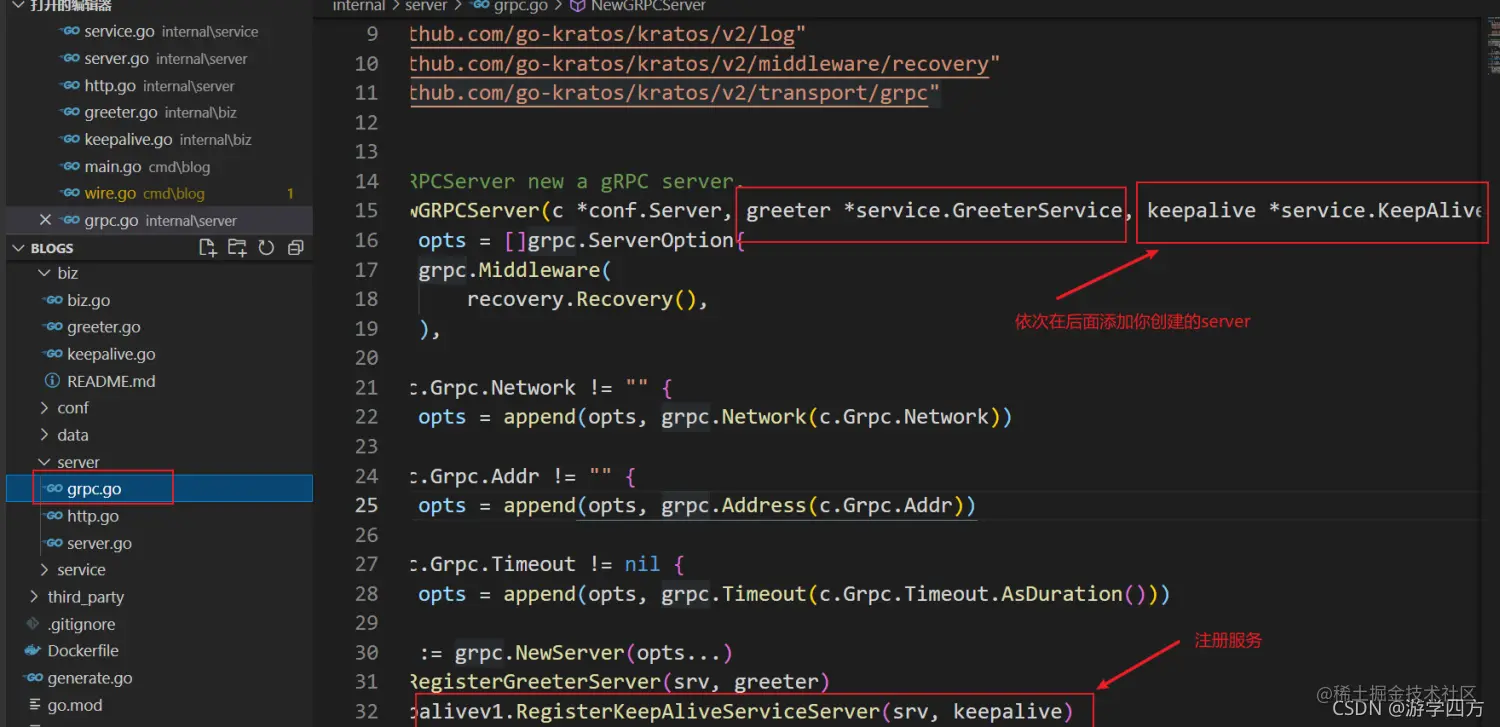Click the server breadcrumb segment
Image resolution: width=1500 pixels, height=727 pixels.
click(426, 6)
